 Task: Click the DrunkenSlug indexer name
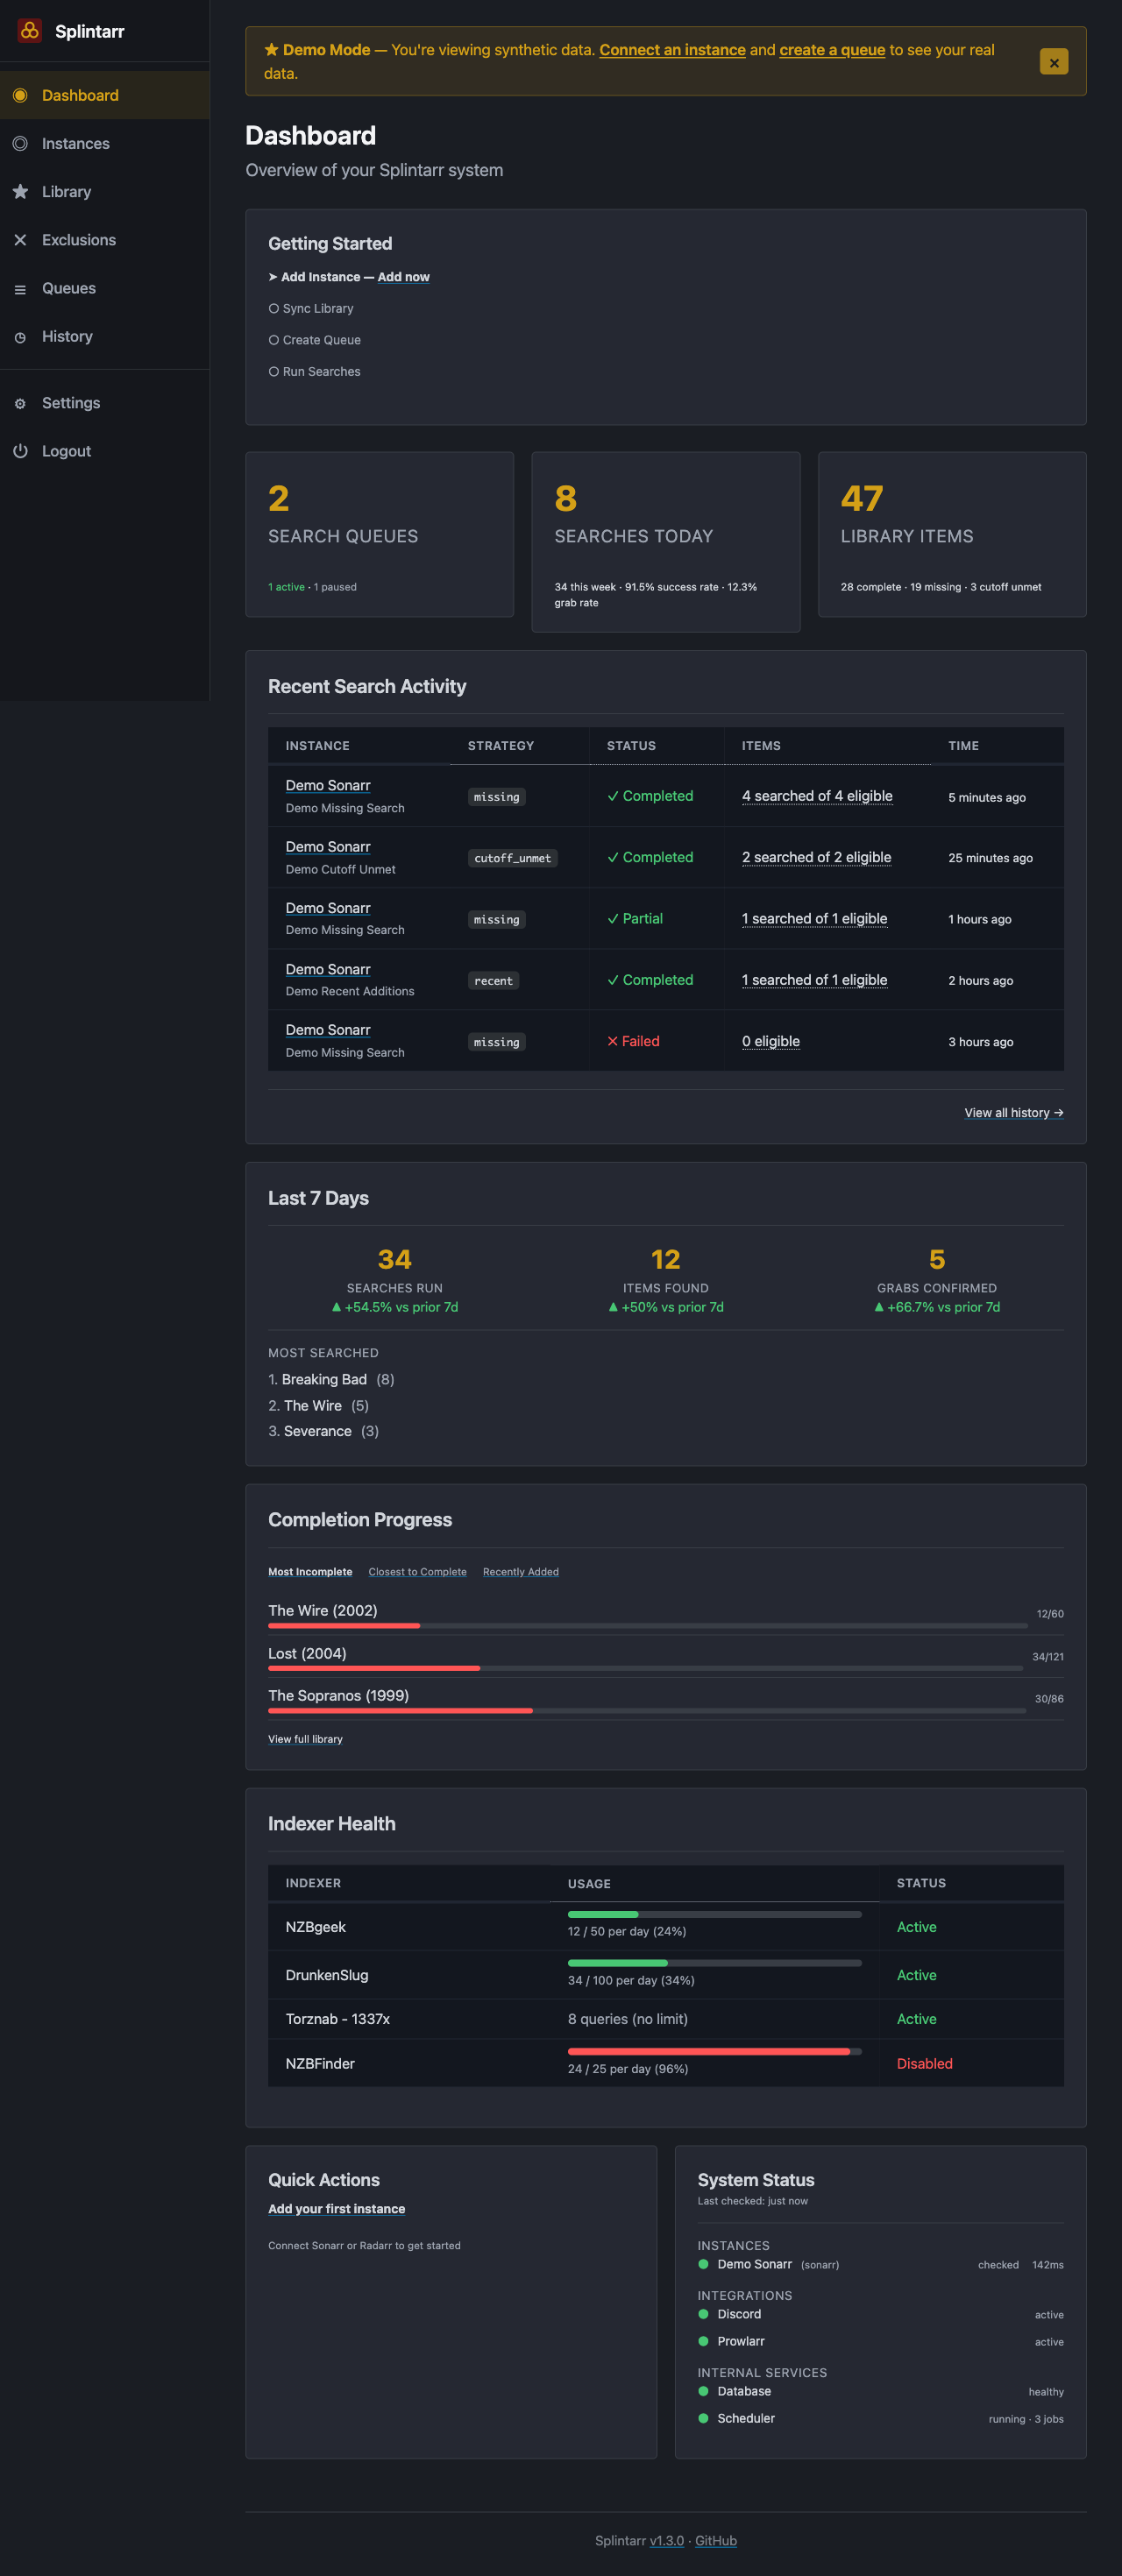coord(327,1975)
